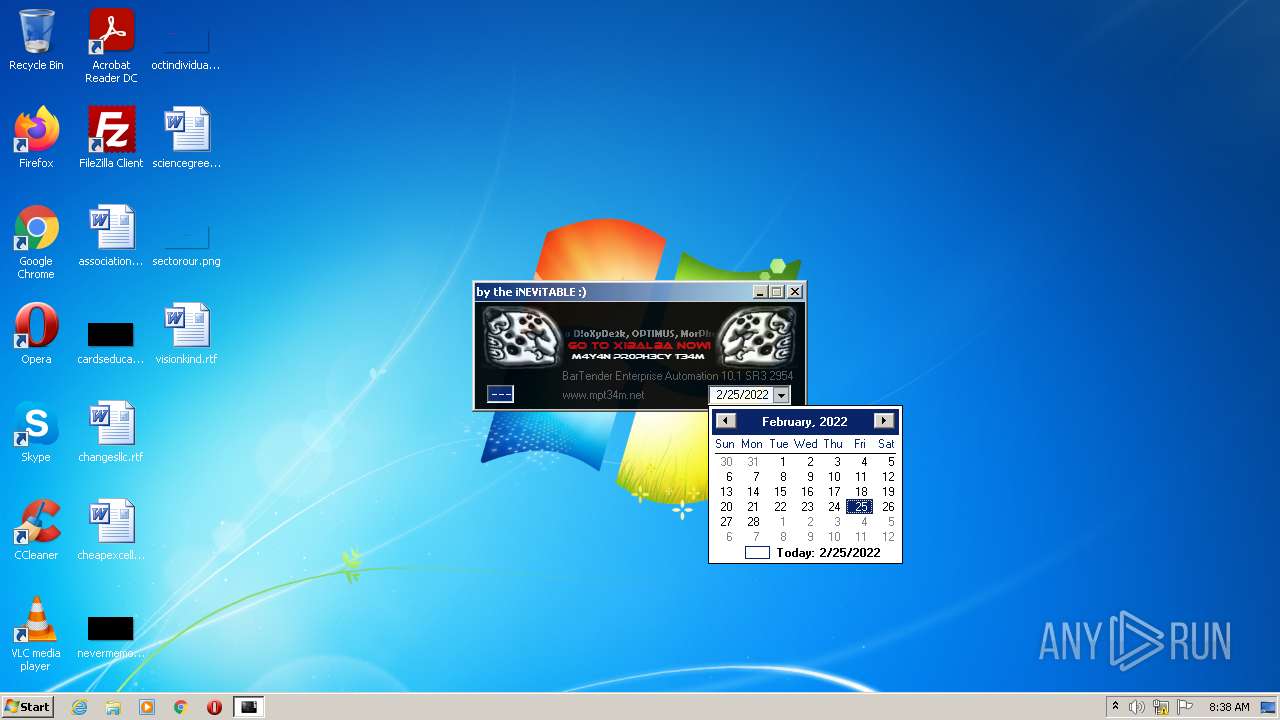Open the Firefox desktop shortcut
Image resolution: width=1280 pixels, height=720 pixels.
pos(36,138)
